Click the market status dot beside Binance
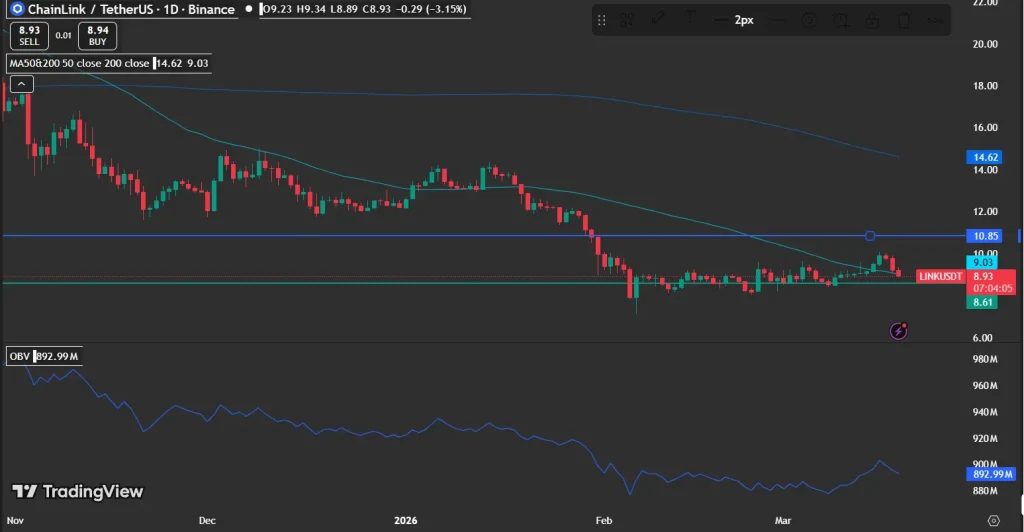 click(249, 9)
